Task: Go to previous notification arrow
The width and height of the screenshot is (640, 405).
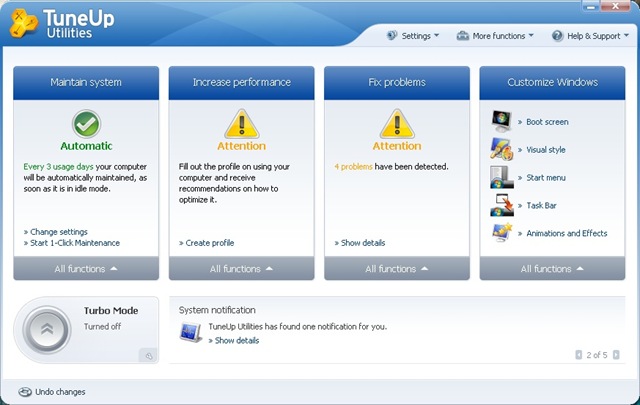Action: (x=578, y=355)
